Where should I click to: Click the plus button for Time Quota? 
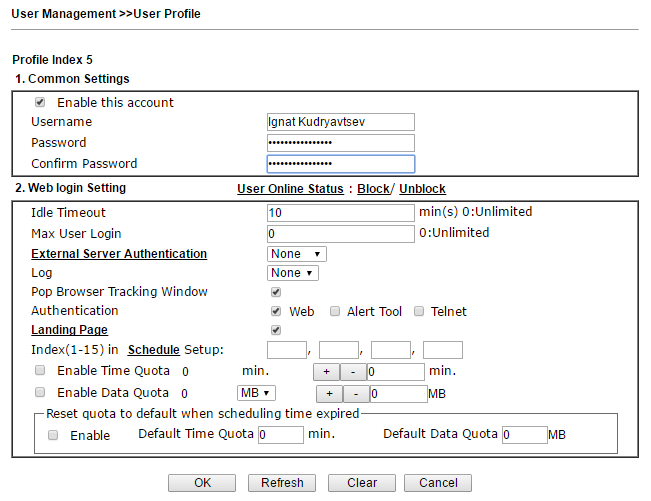pyautogui.click(x=326, y=371)
